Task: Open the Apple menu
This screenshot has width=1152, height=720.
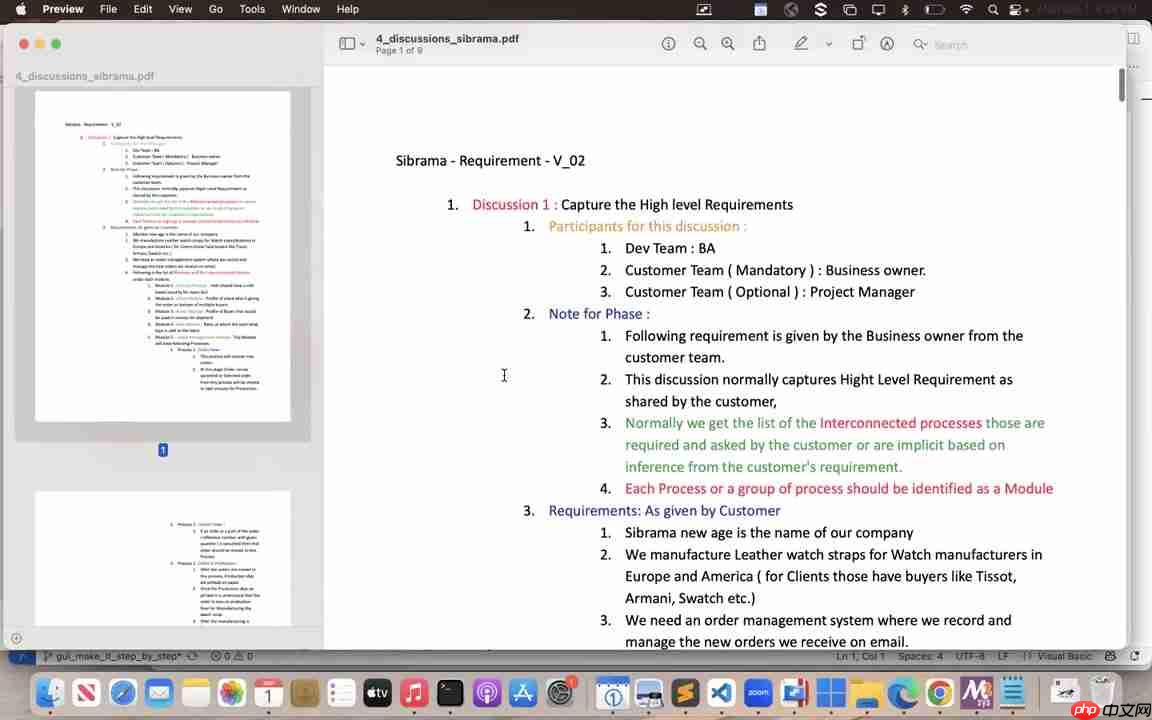Action: tap(21, 10)
